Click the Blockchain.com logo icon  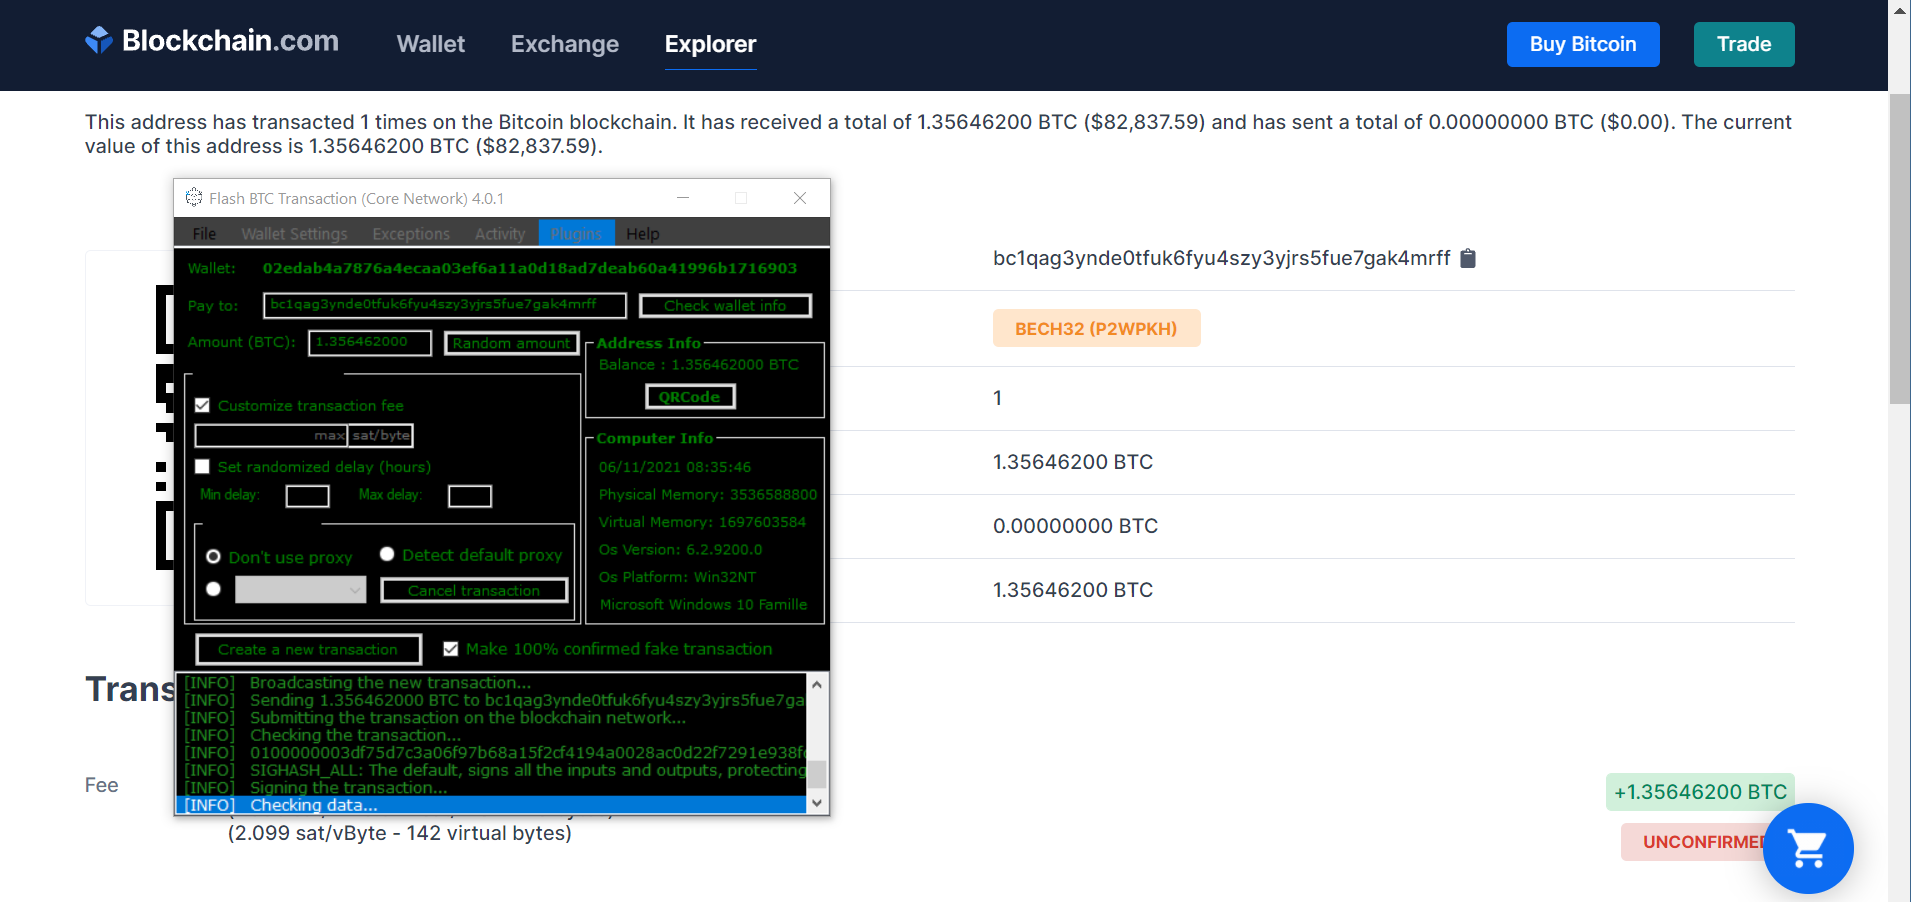99,40
